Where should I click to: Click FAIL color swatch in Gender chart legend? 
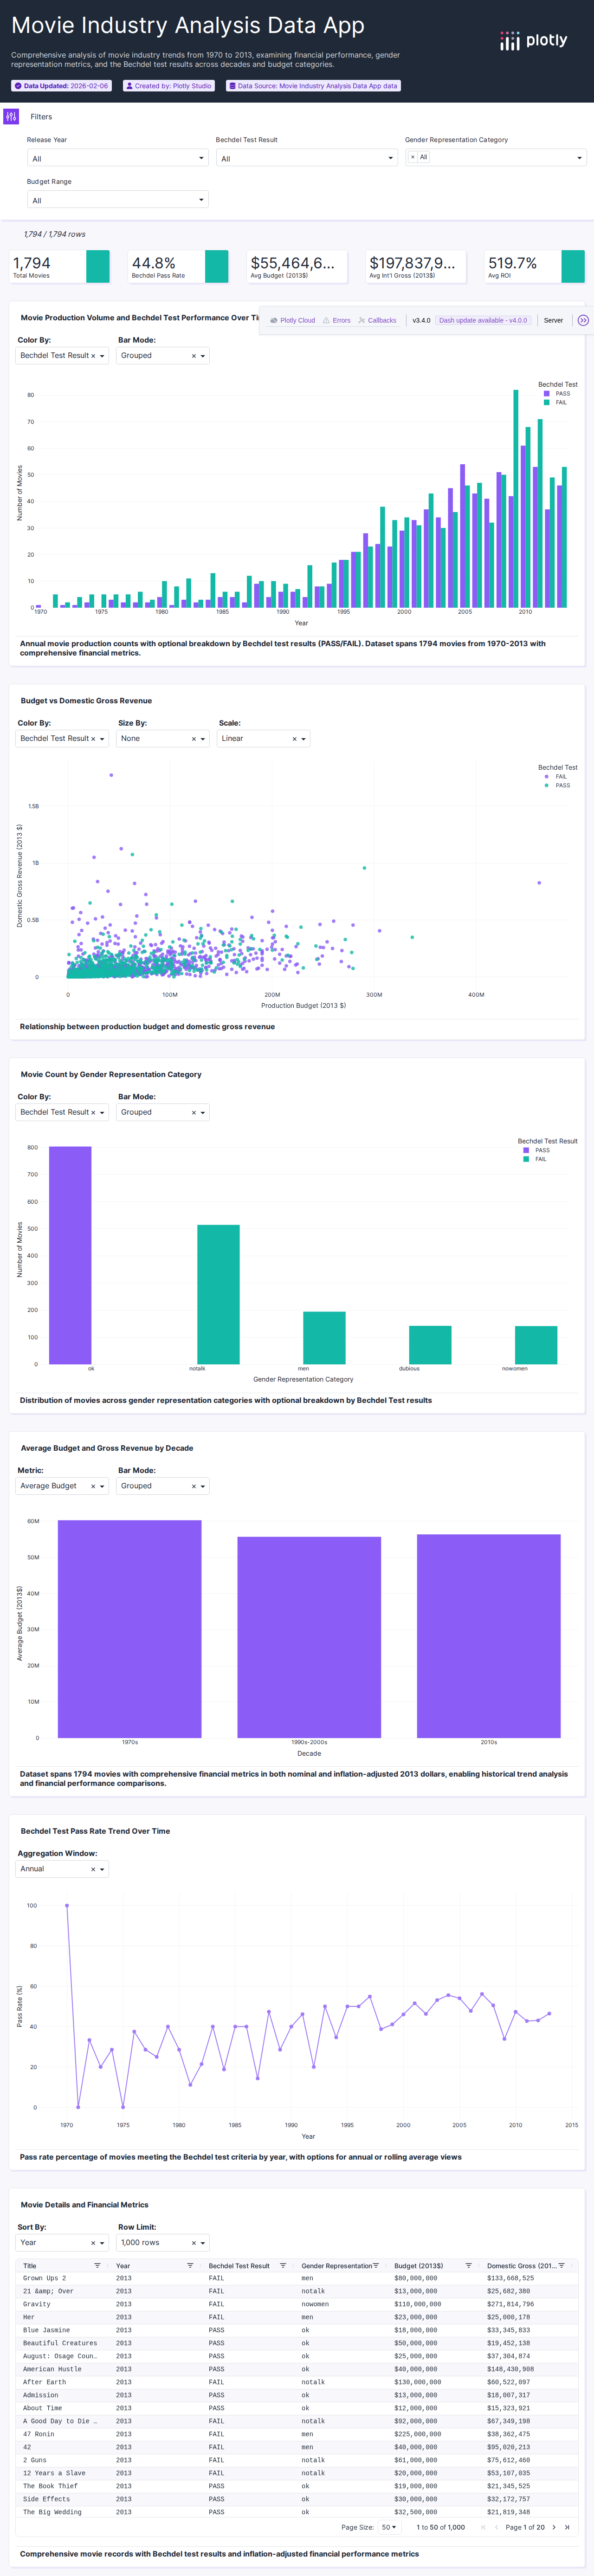coord(526,1159)
